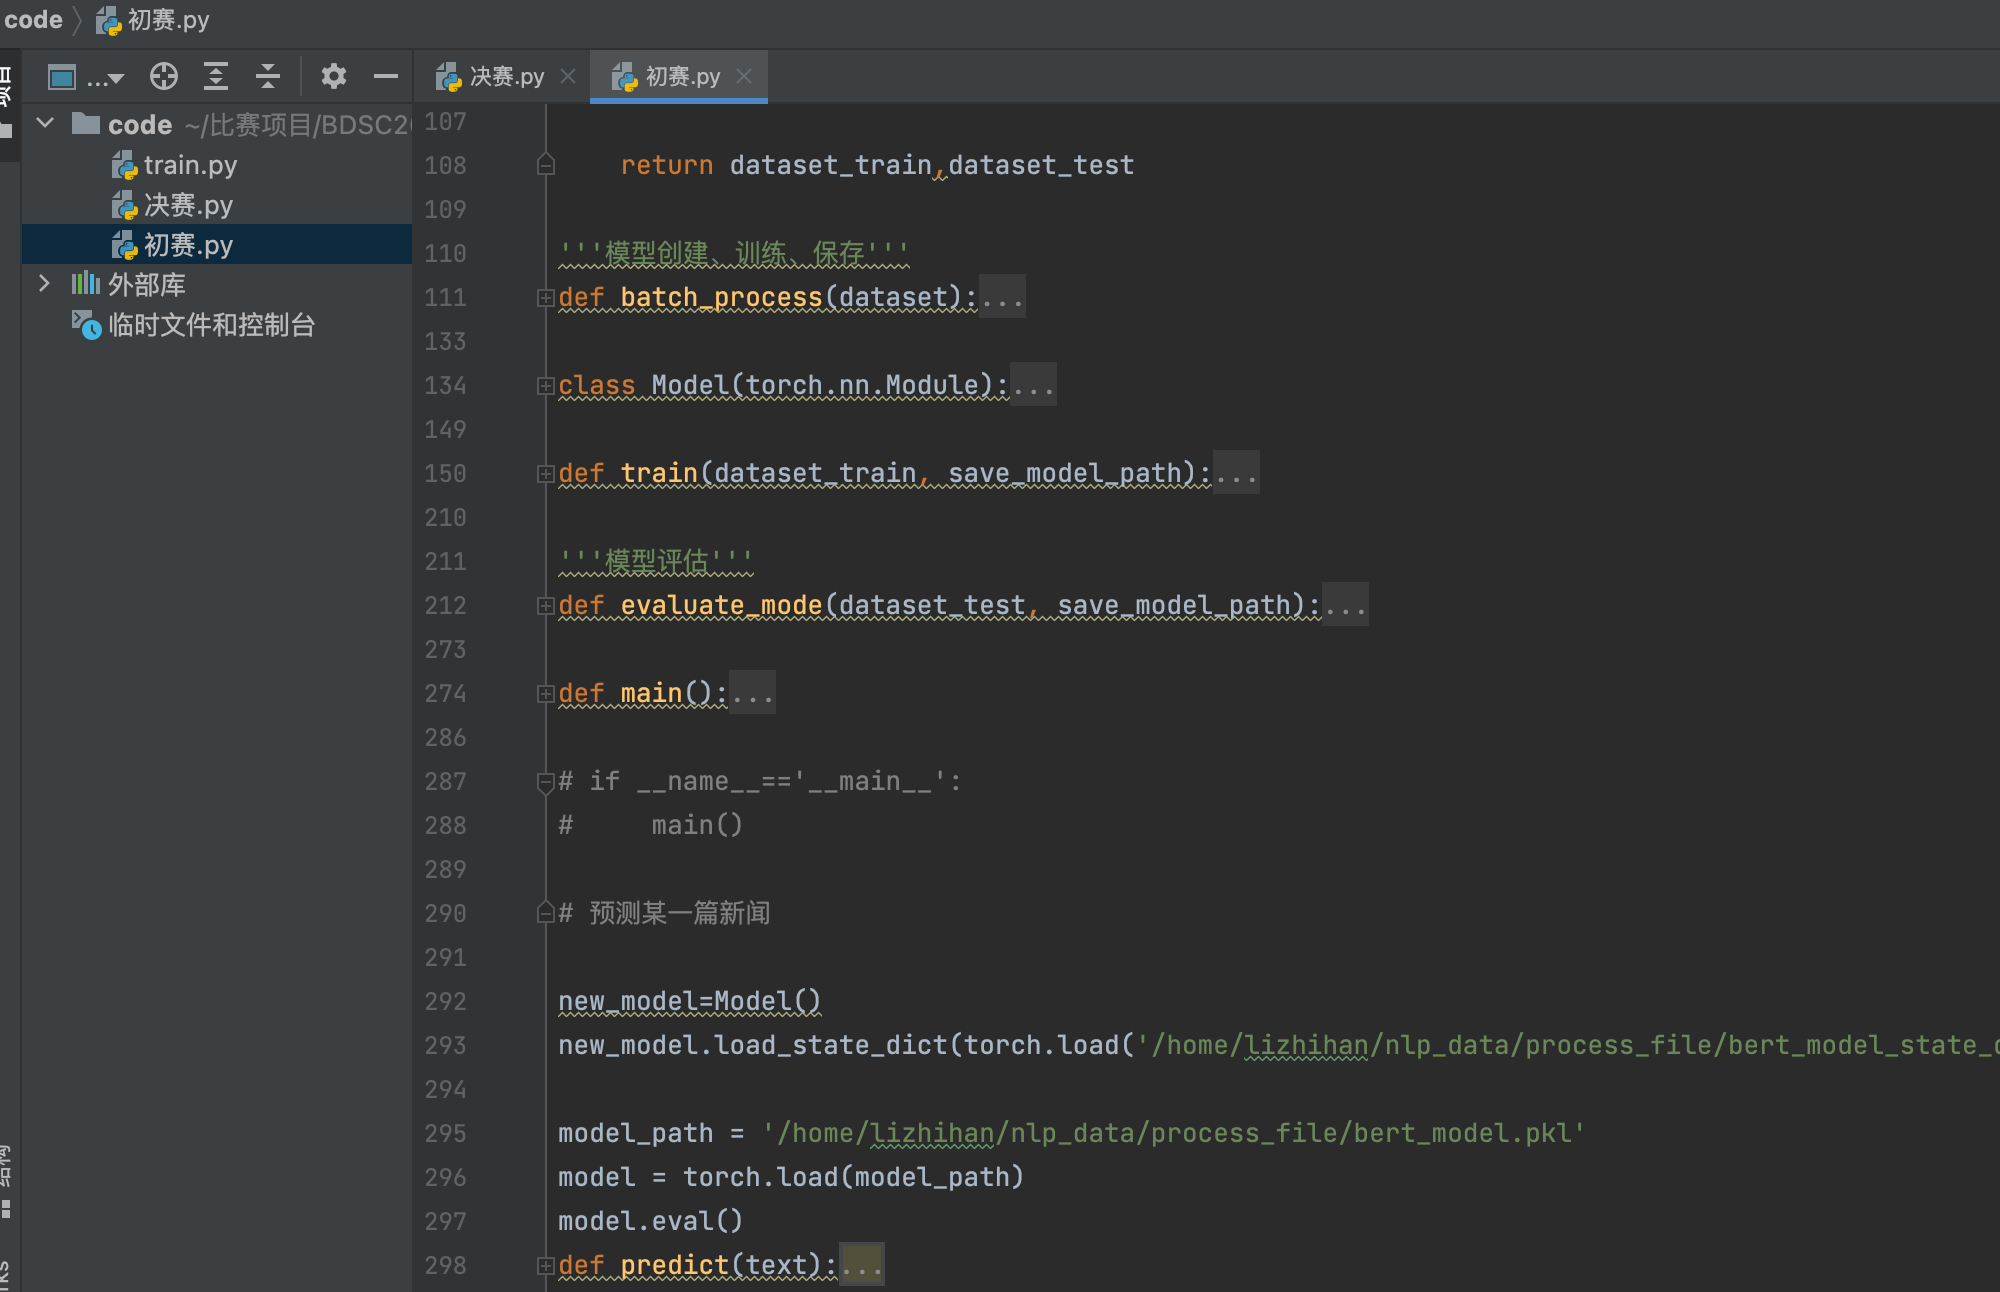Select the code root folder
The width and height of the screenshot is (2000, 1292).
click(140, 125)
